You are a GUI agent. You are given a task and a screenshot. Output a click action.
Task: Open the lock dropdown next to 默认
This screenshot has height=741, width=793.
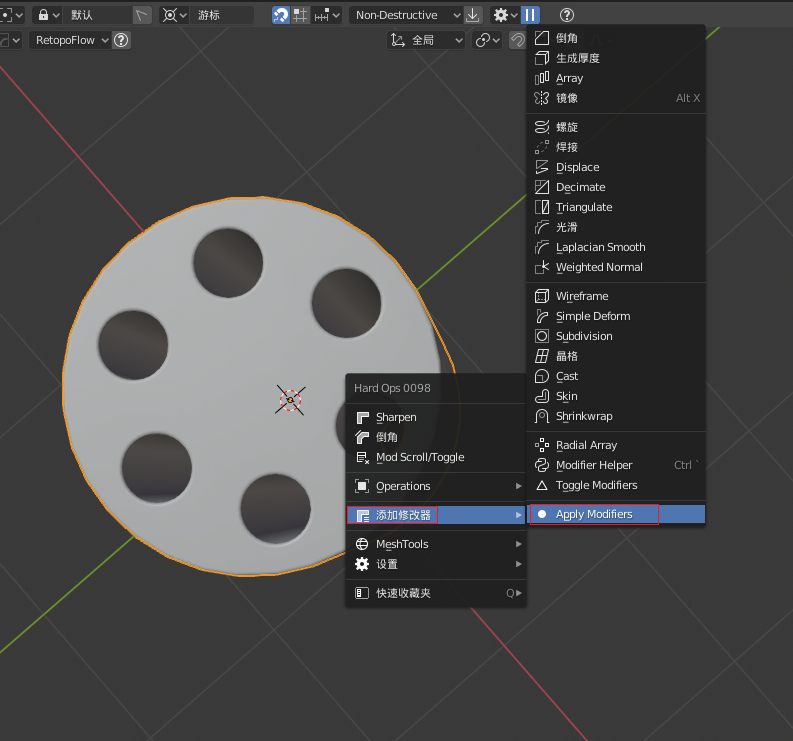[x=49, y=15]
